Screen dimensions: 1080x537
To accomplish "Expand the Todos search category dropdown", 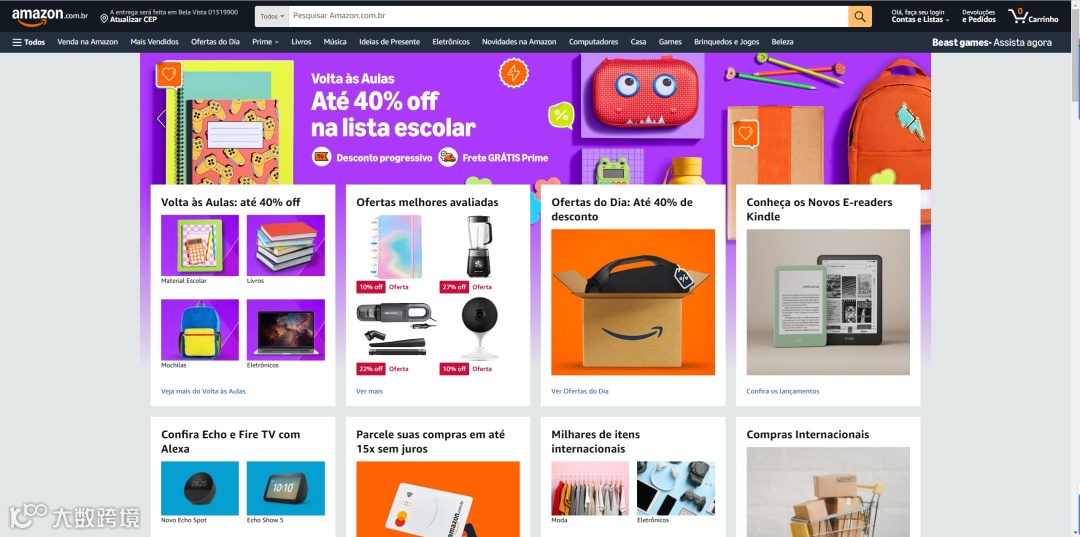I will coord(272,16).
